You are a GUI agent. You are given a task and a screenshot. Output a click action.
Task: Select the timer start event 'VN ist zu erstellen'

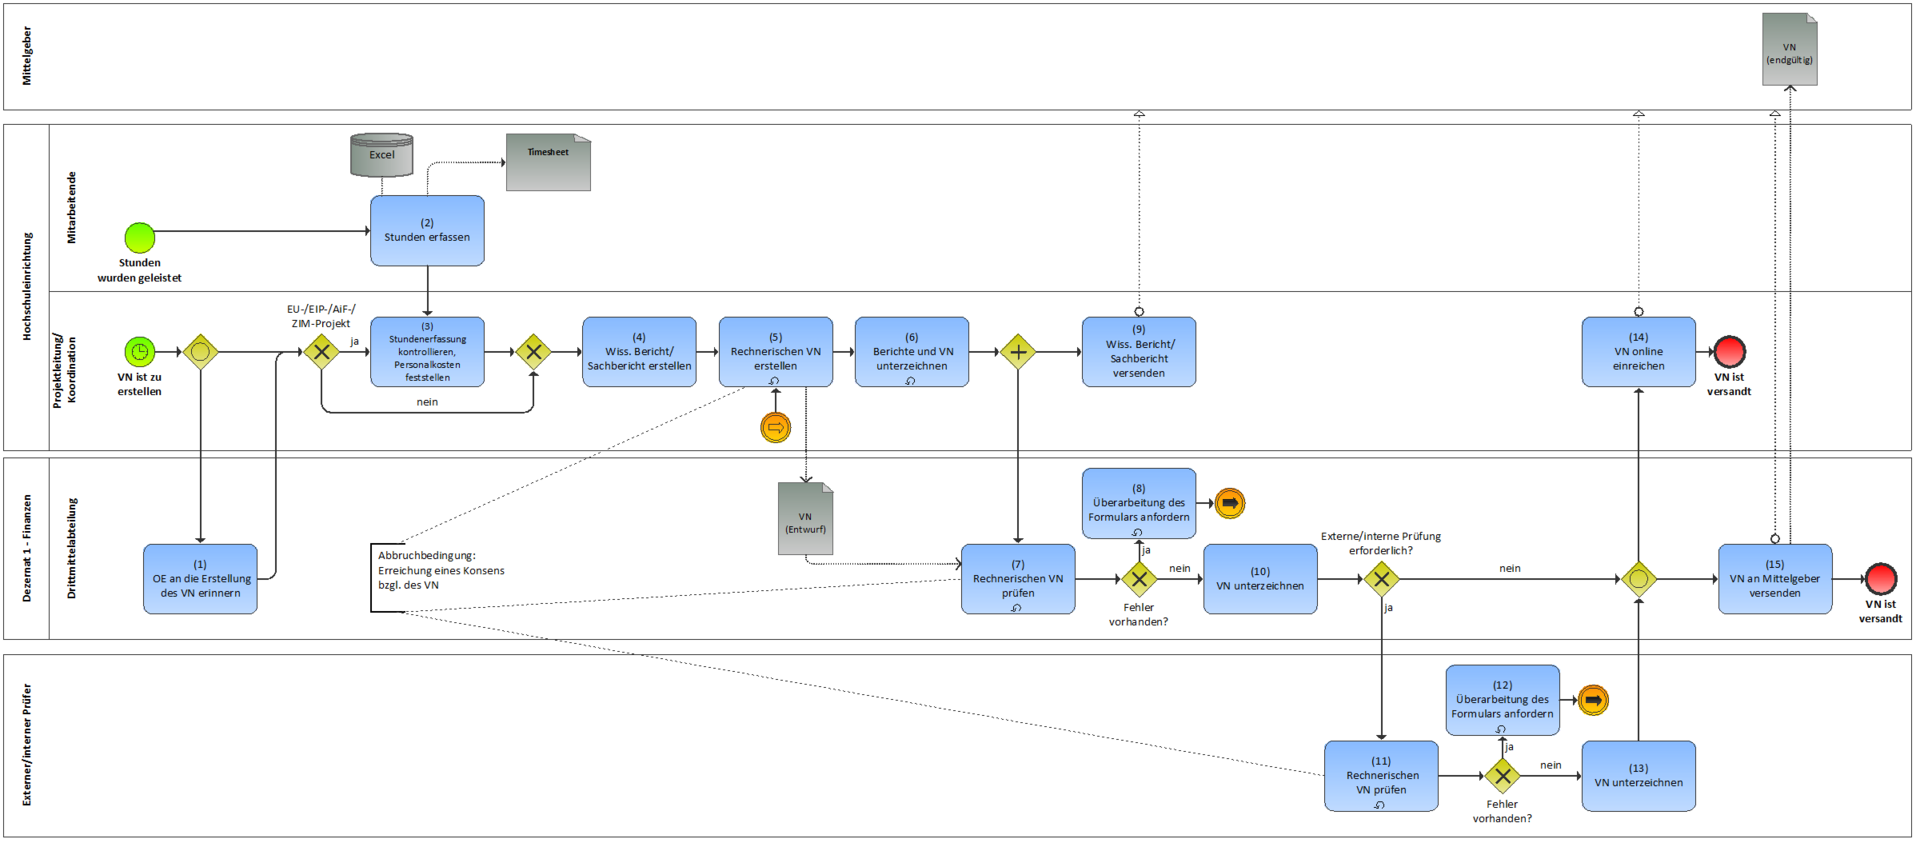pyautogui.click(x=139, y=351)
